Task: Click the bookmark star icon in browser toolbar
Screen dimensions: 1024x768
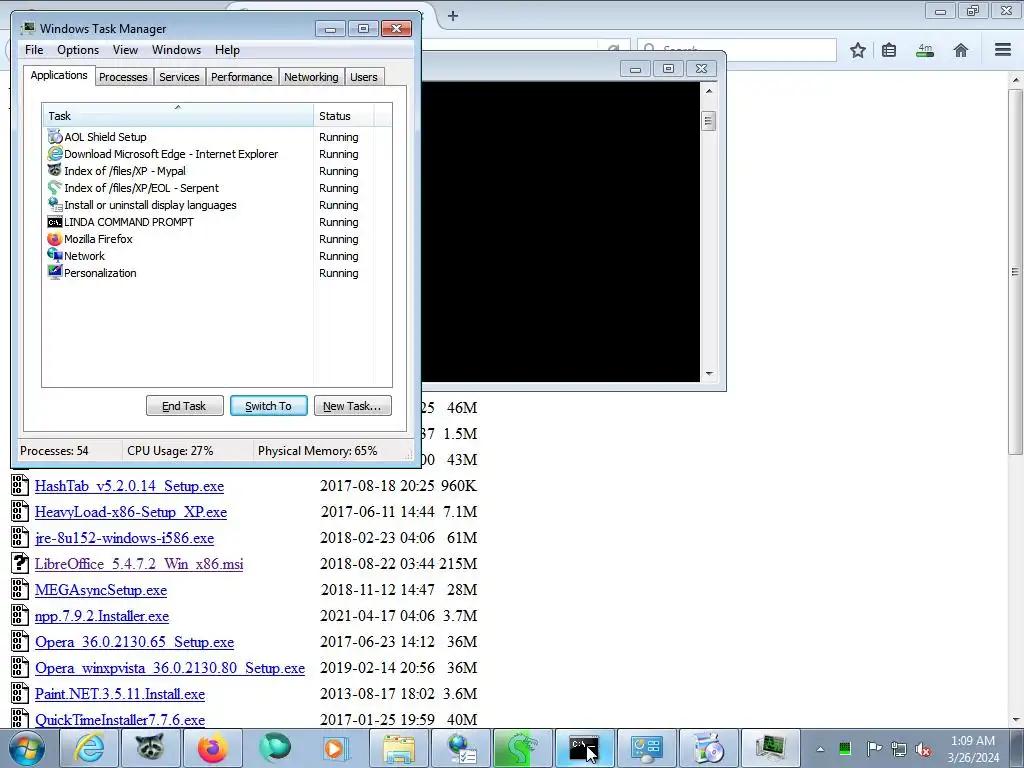Action: click(x=857, y=50)
